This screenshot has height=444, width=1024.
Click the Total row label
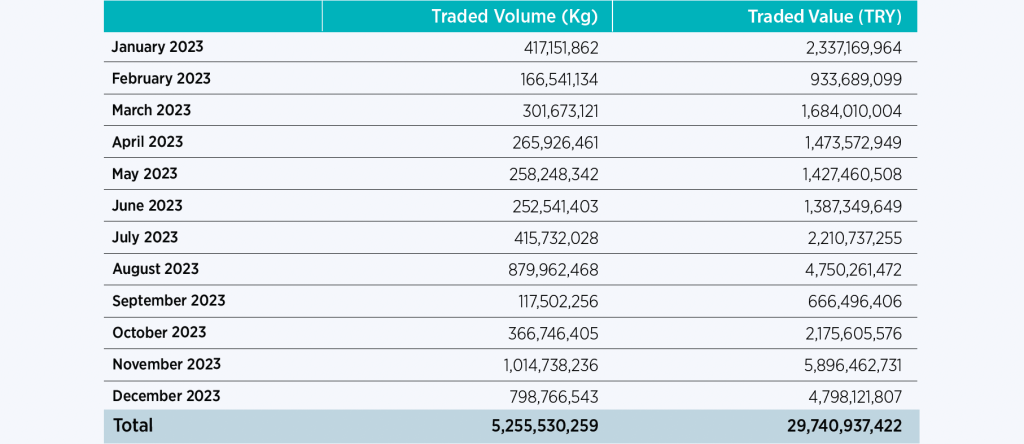tap(133, 426)
